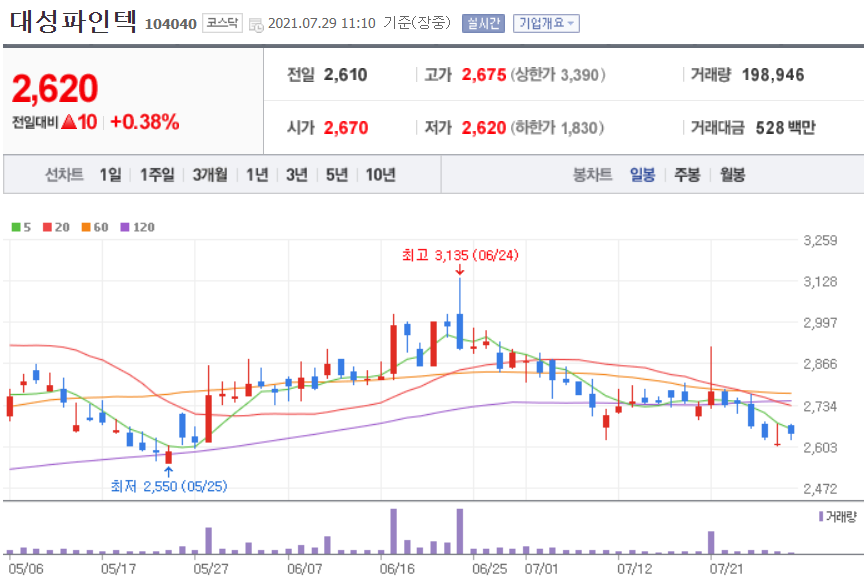This screenshot has height=585, width=864.
Task: Click the 3,259 price axis label
Action: (x=820, y=240)
